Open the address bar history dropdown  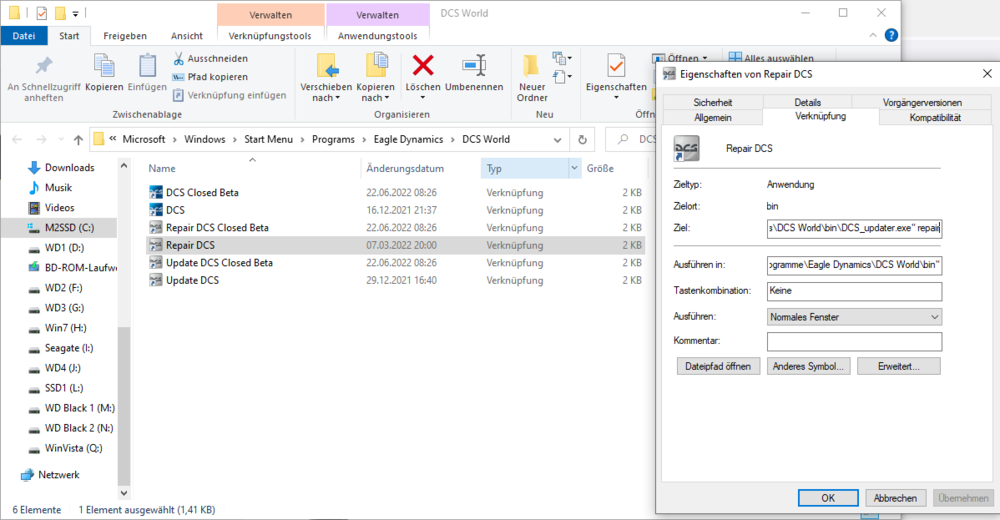(557, 140)
